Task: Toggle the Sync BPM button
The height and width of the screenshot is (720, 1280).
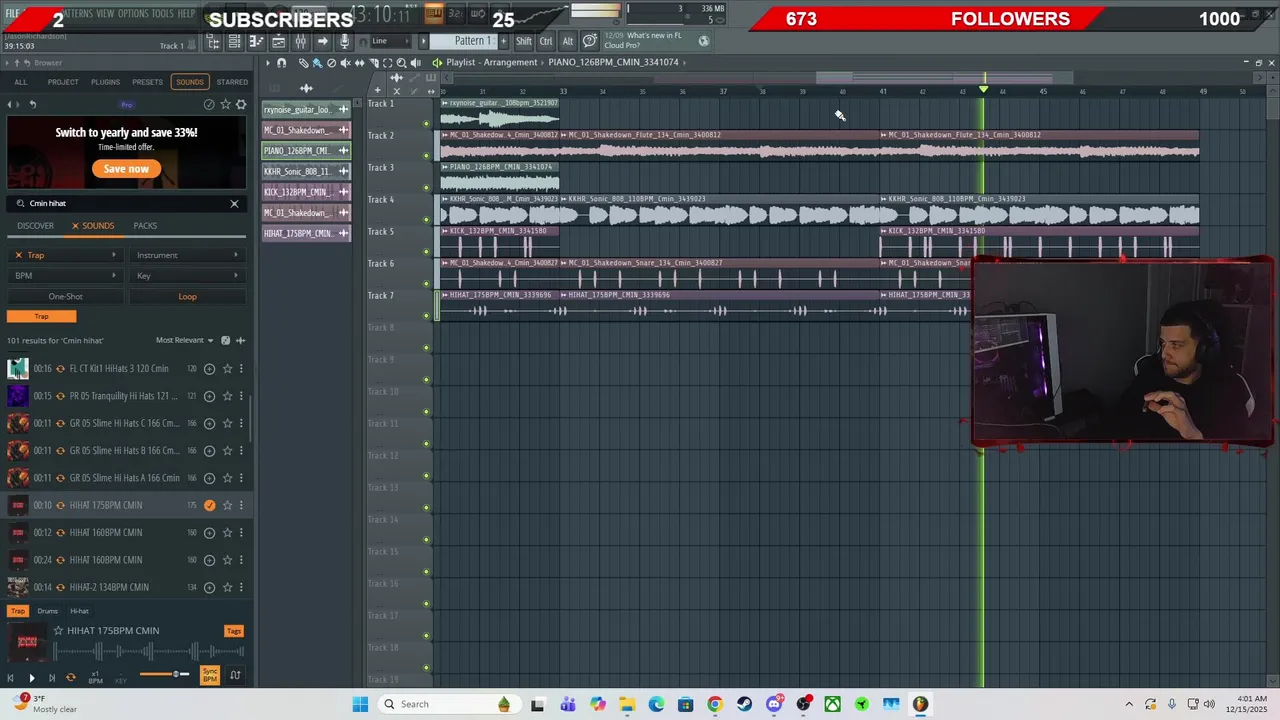Action: (210, 676)
